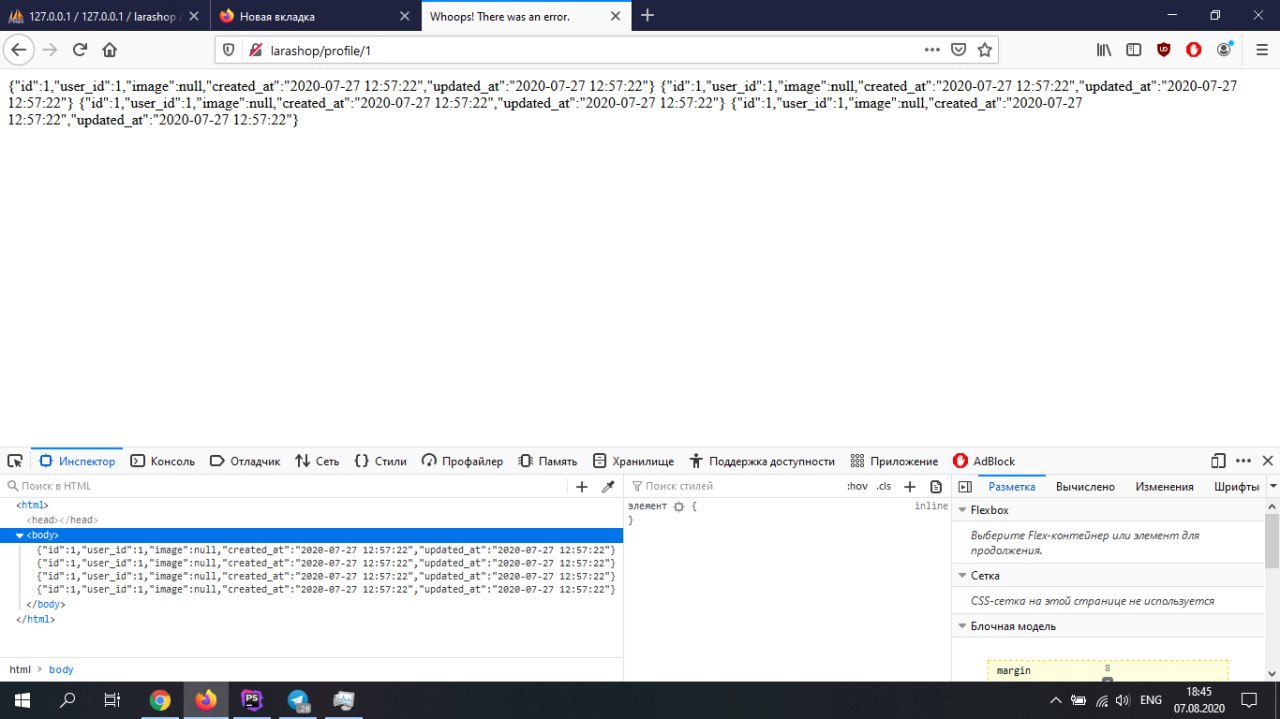Select the html opening tag node

pyautogui.click(x=32, y=506)
